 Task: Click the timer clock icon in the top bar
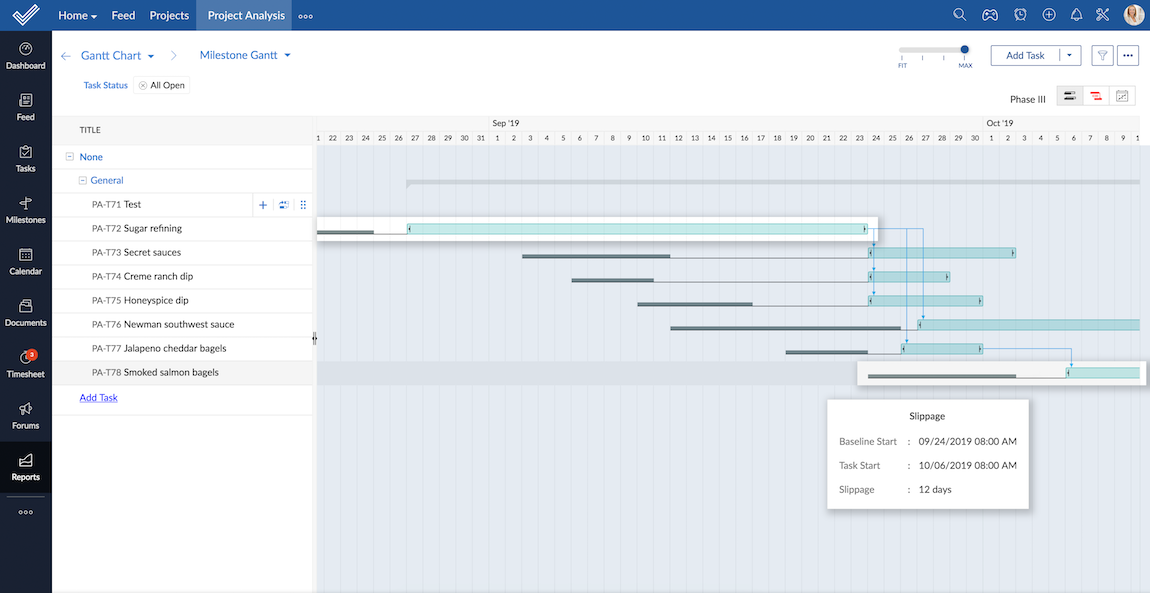pyautogui.click(x=1019, y=14)
